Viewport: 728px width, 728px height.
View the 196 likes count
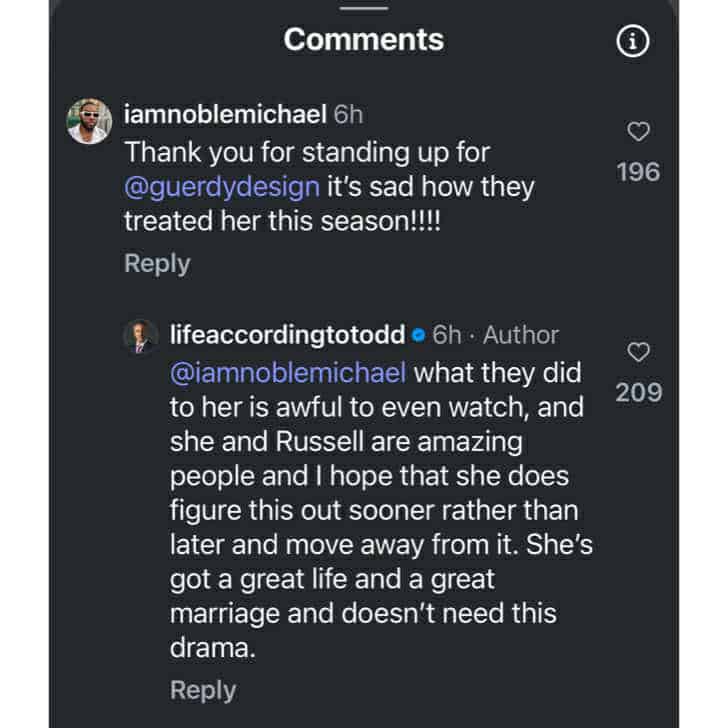pos(638,172)
